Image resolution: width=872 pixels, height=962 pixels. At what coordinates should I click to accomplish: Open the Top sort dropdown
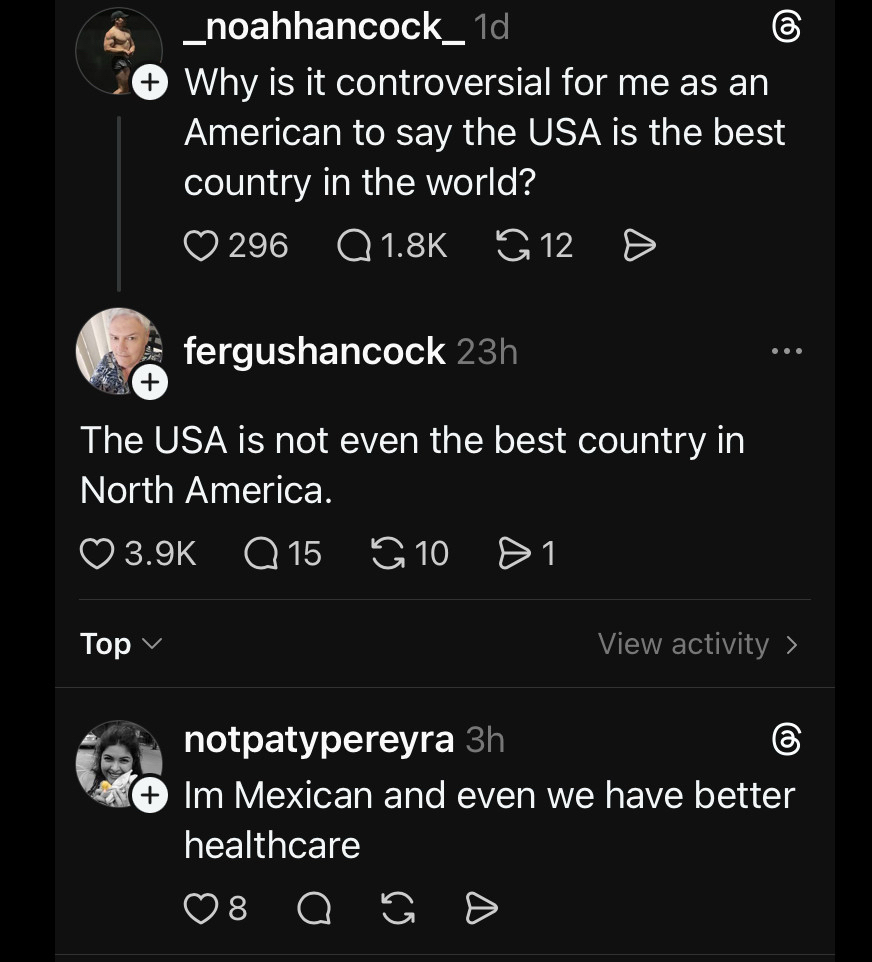click(x=119, y=643)
